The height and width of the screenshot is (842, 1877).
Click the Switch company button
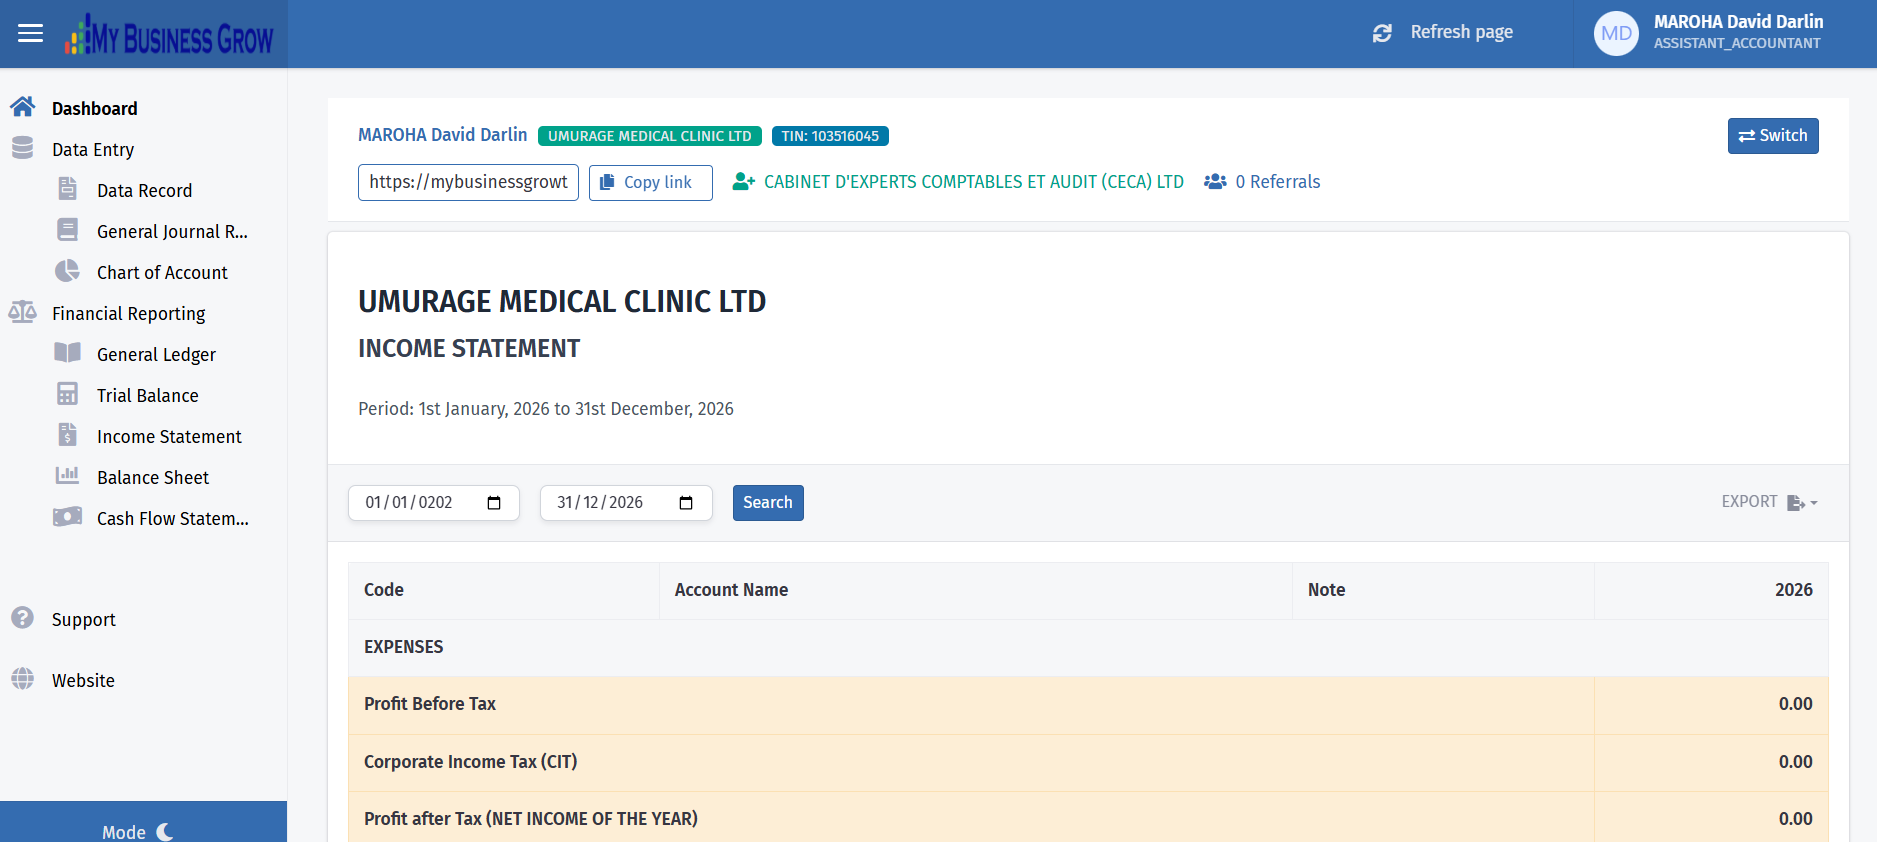(x=1772, y=136)
